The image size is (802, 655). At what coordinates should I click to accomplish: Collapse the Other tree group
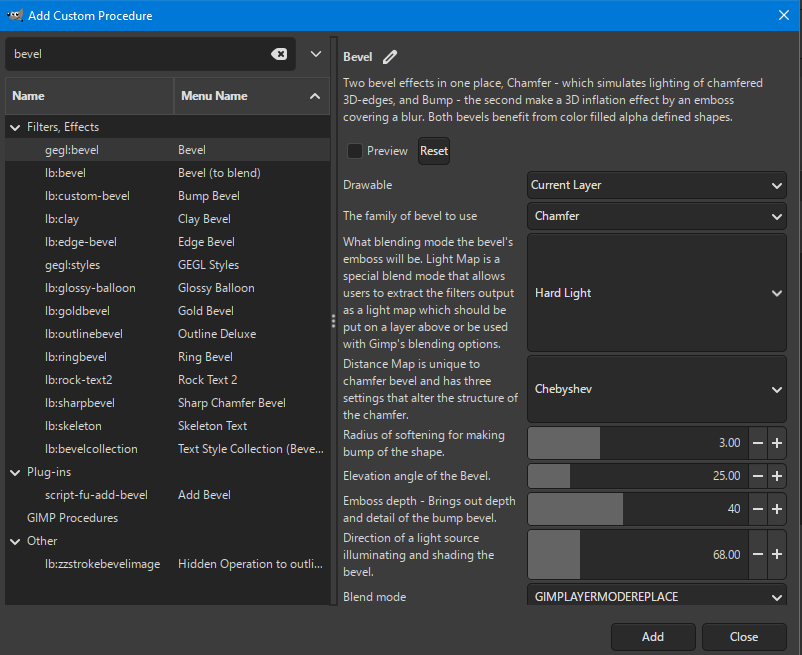[15, 541]
